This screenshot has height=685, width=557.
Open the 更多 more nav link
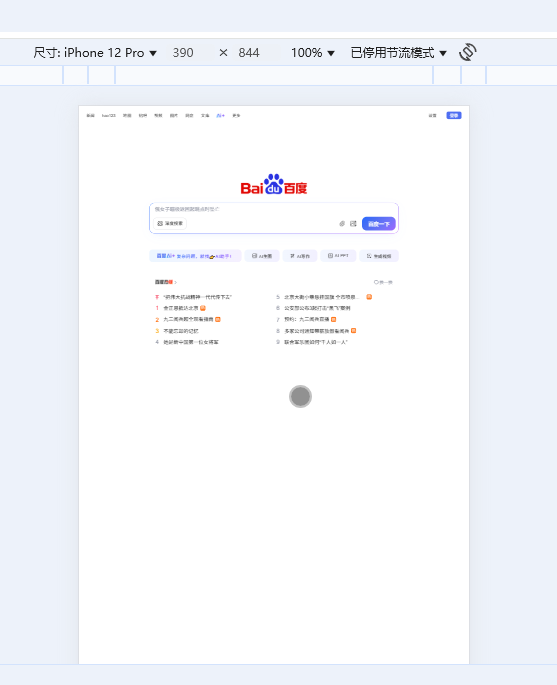[x=236, y=116]
